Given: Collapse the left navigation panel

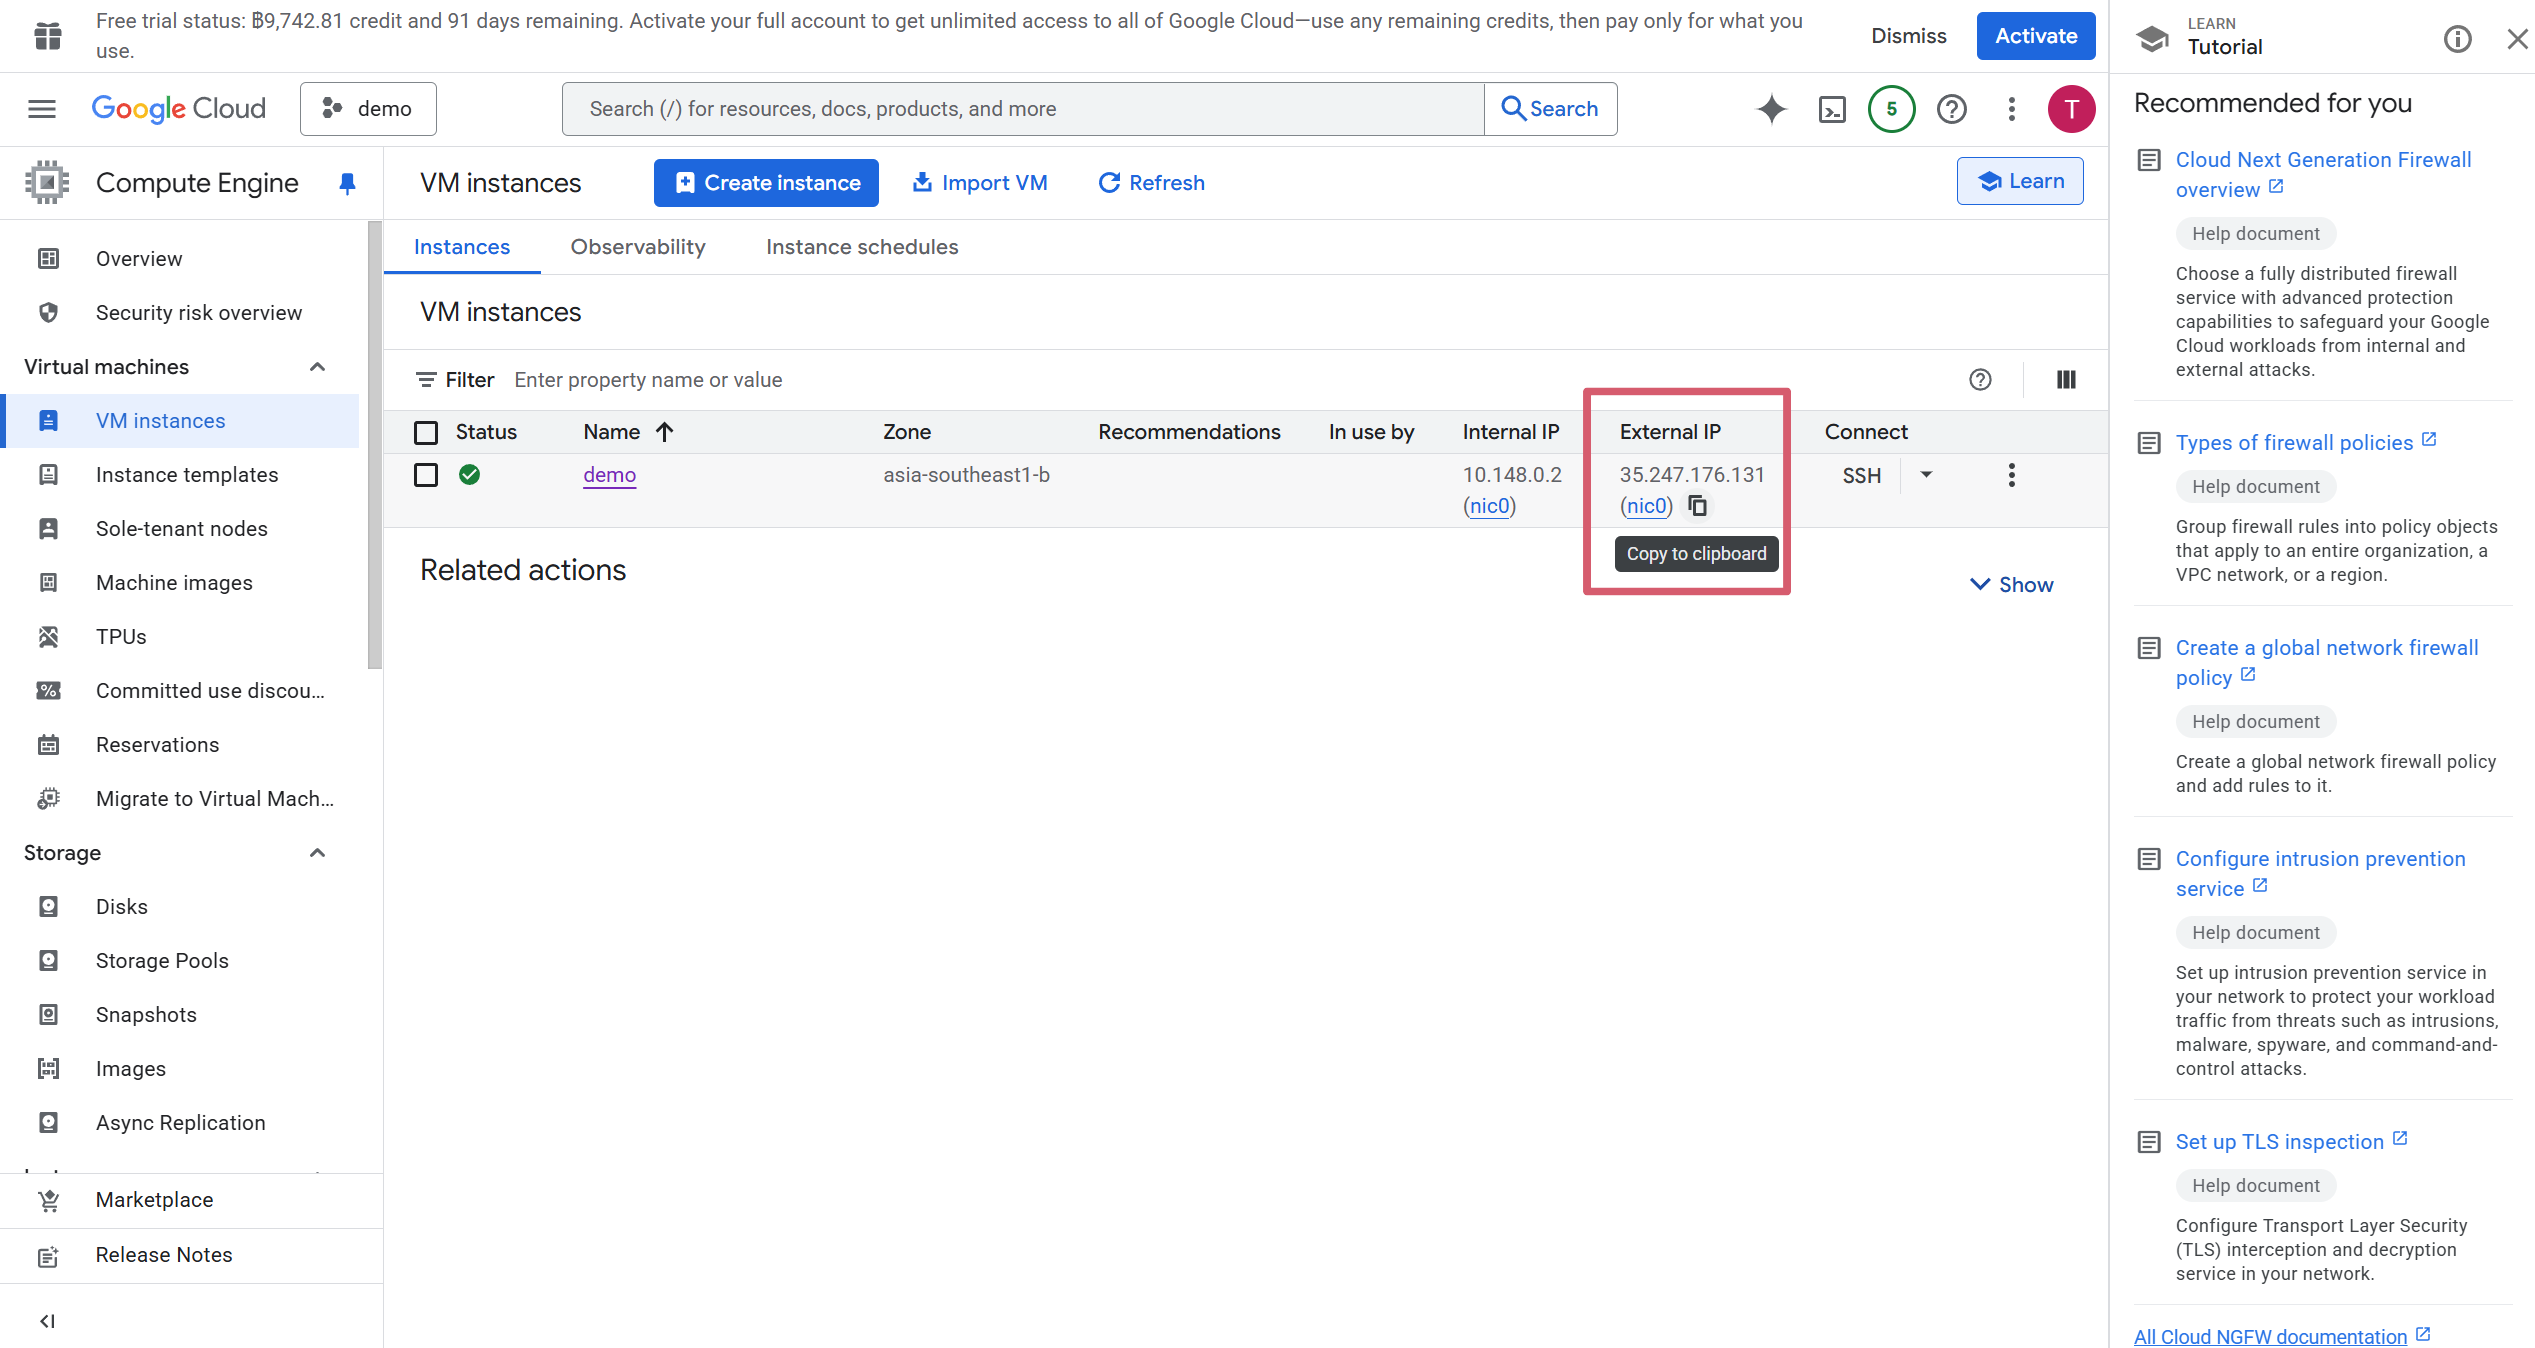Looking at the screenshot, I should 47,1321.
